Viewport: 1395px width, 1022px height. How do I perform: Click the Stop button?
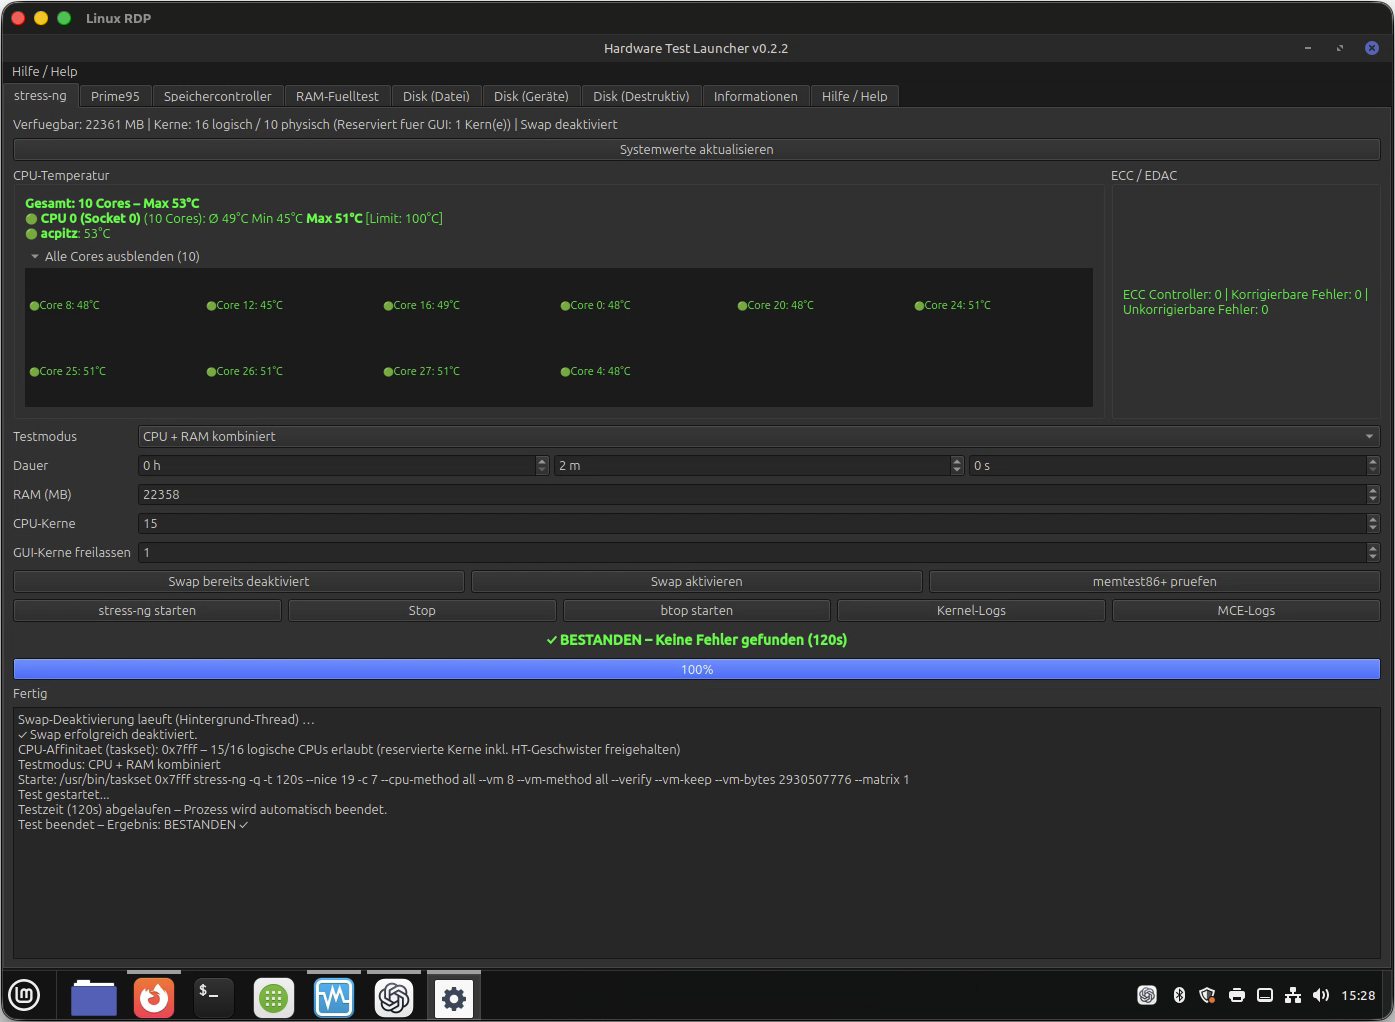point(422,610)
